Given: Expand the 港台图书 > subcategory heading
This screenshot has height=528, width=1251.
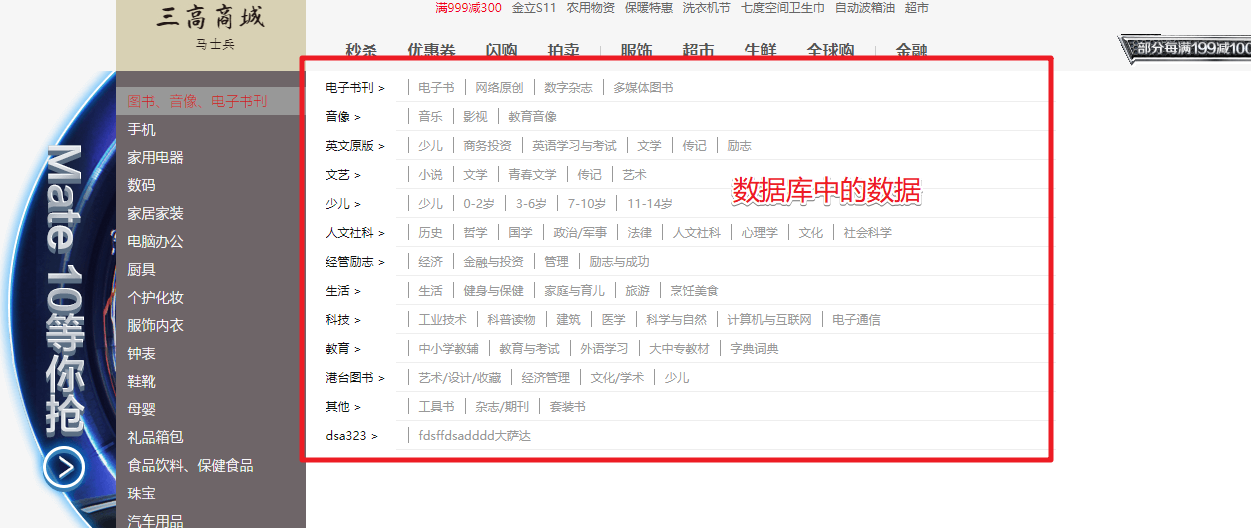Looking at the screenshot, I should coord(355,378).
